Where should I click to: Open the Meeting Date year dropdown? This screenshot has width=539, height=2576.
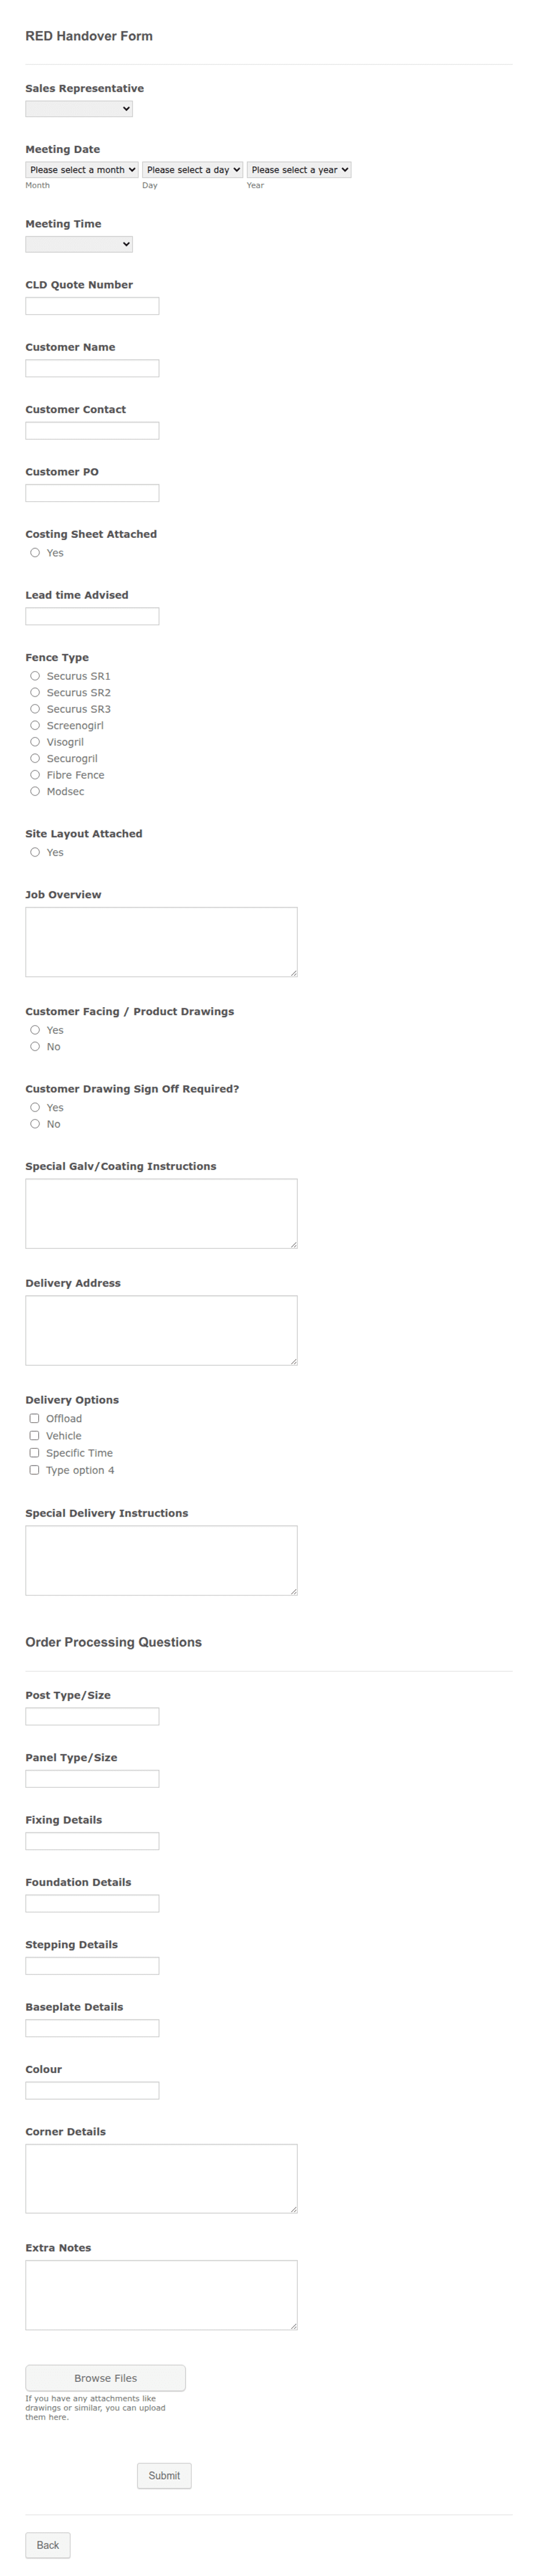point(299,170)
